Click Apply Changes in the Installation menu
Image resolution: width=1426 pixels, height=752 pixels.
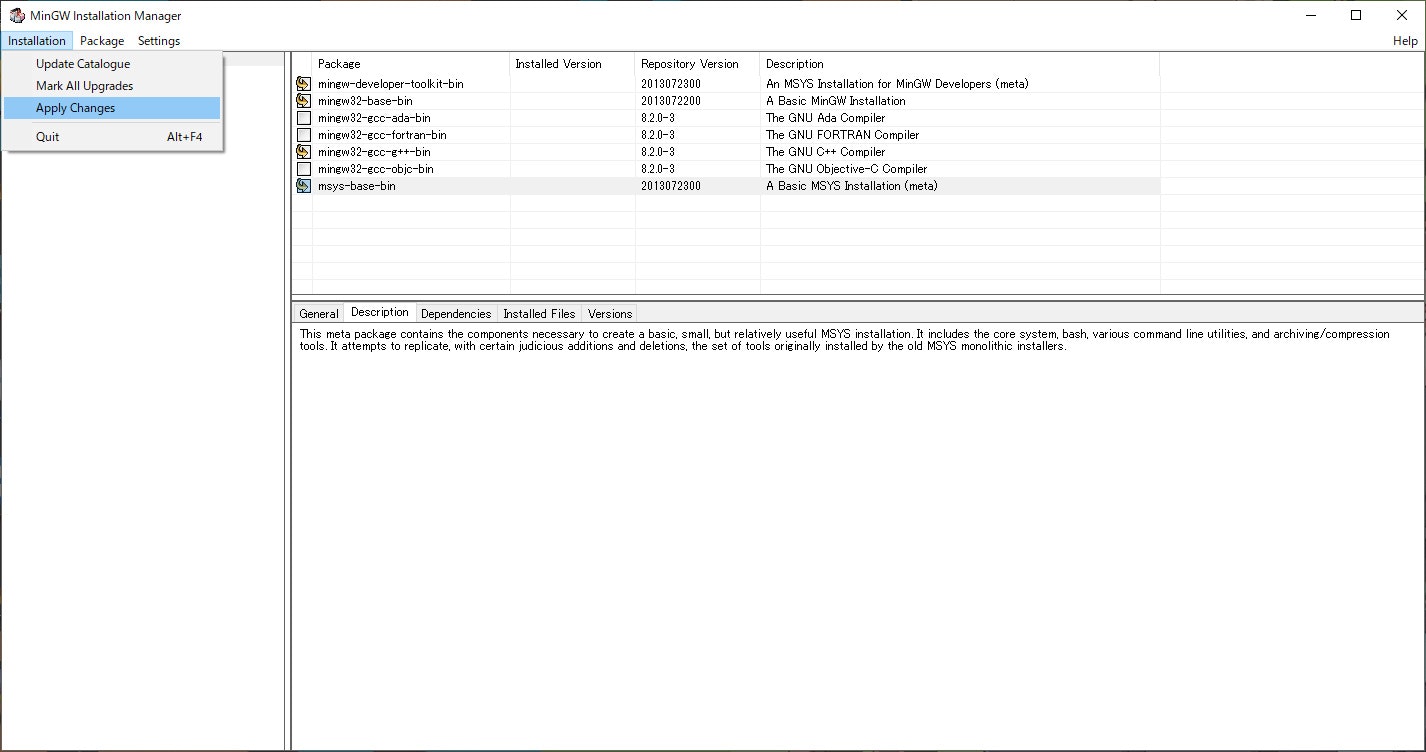point(112,108)
